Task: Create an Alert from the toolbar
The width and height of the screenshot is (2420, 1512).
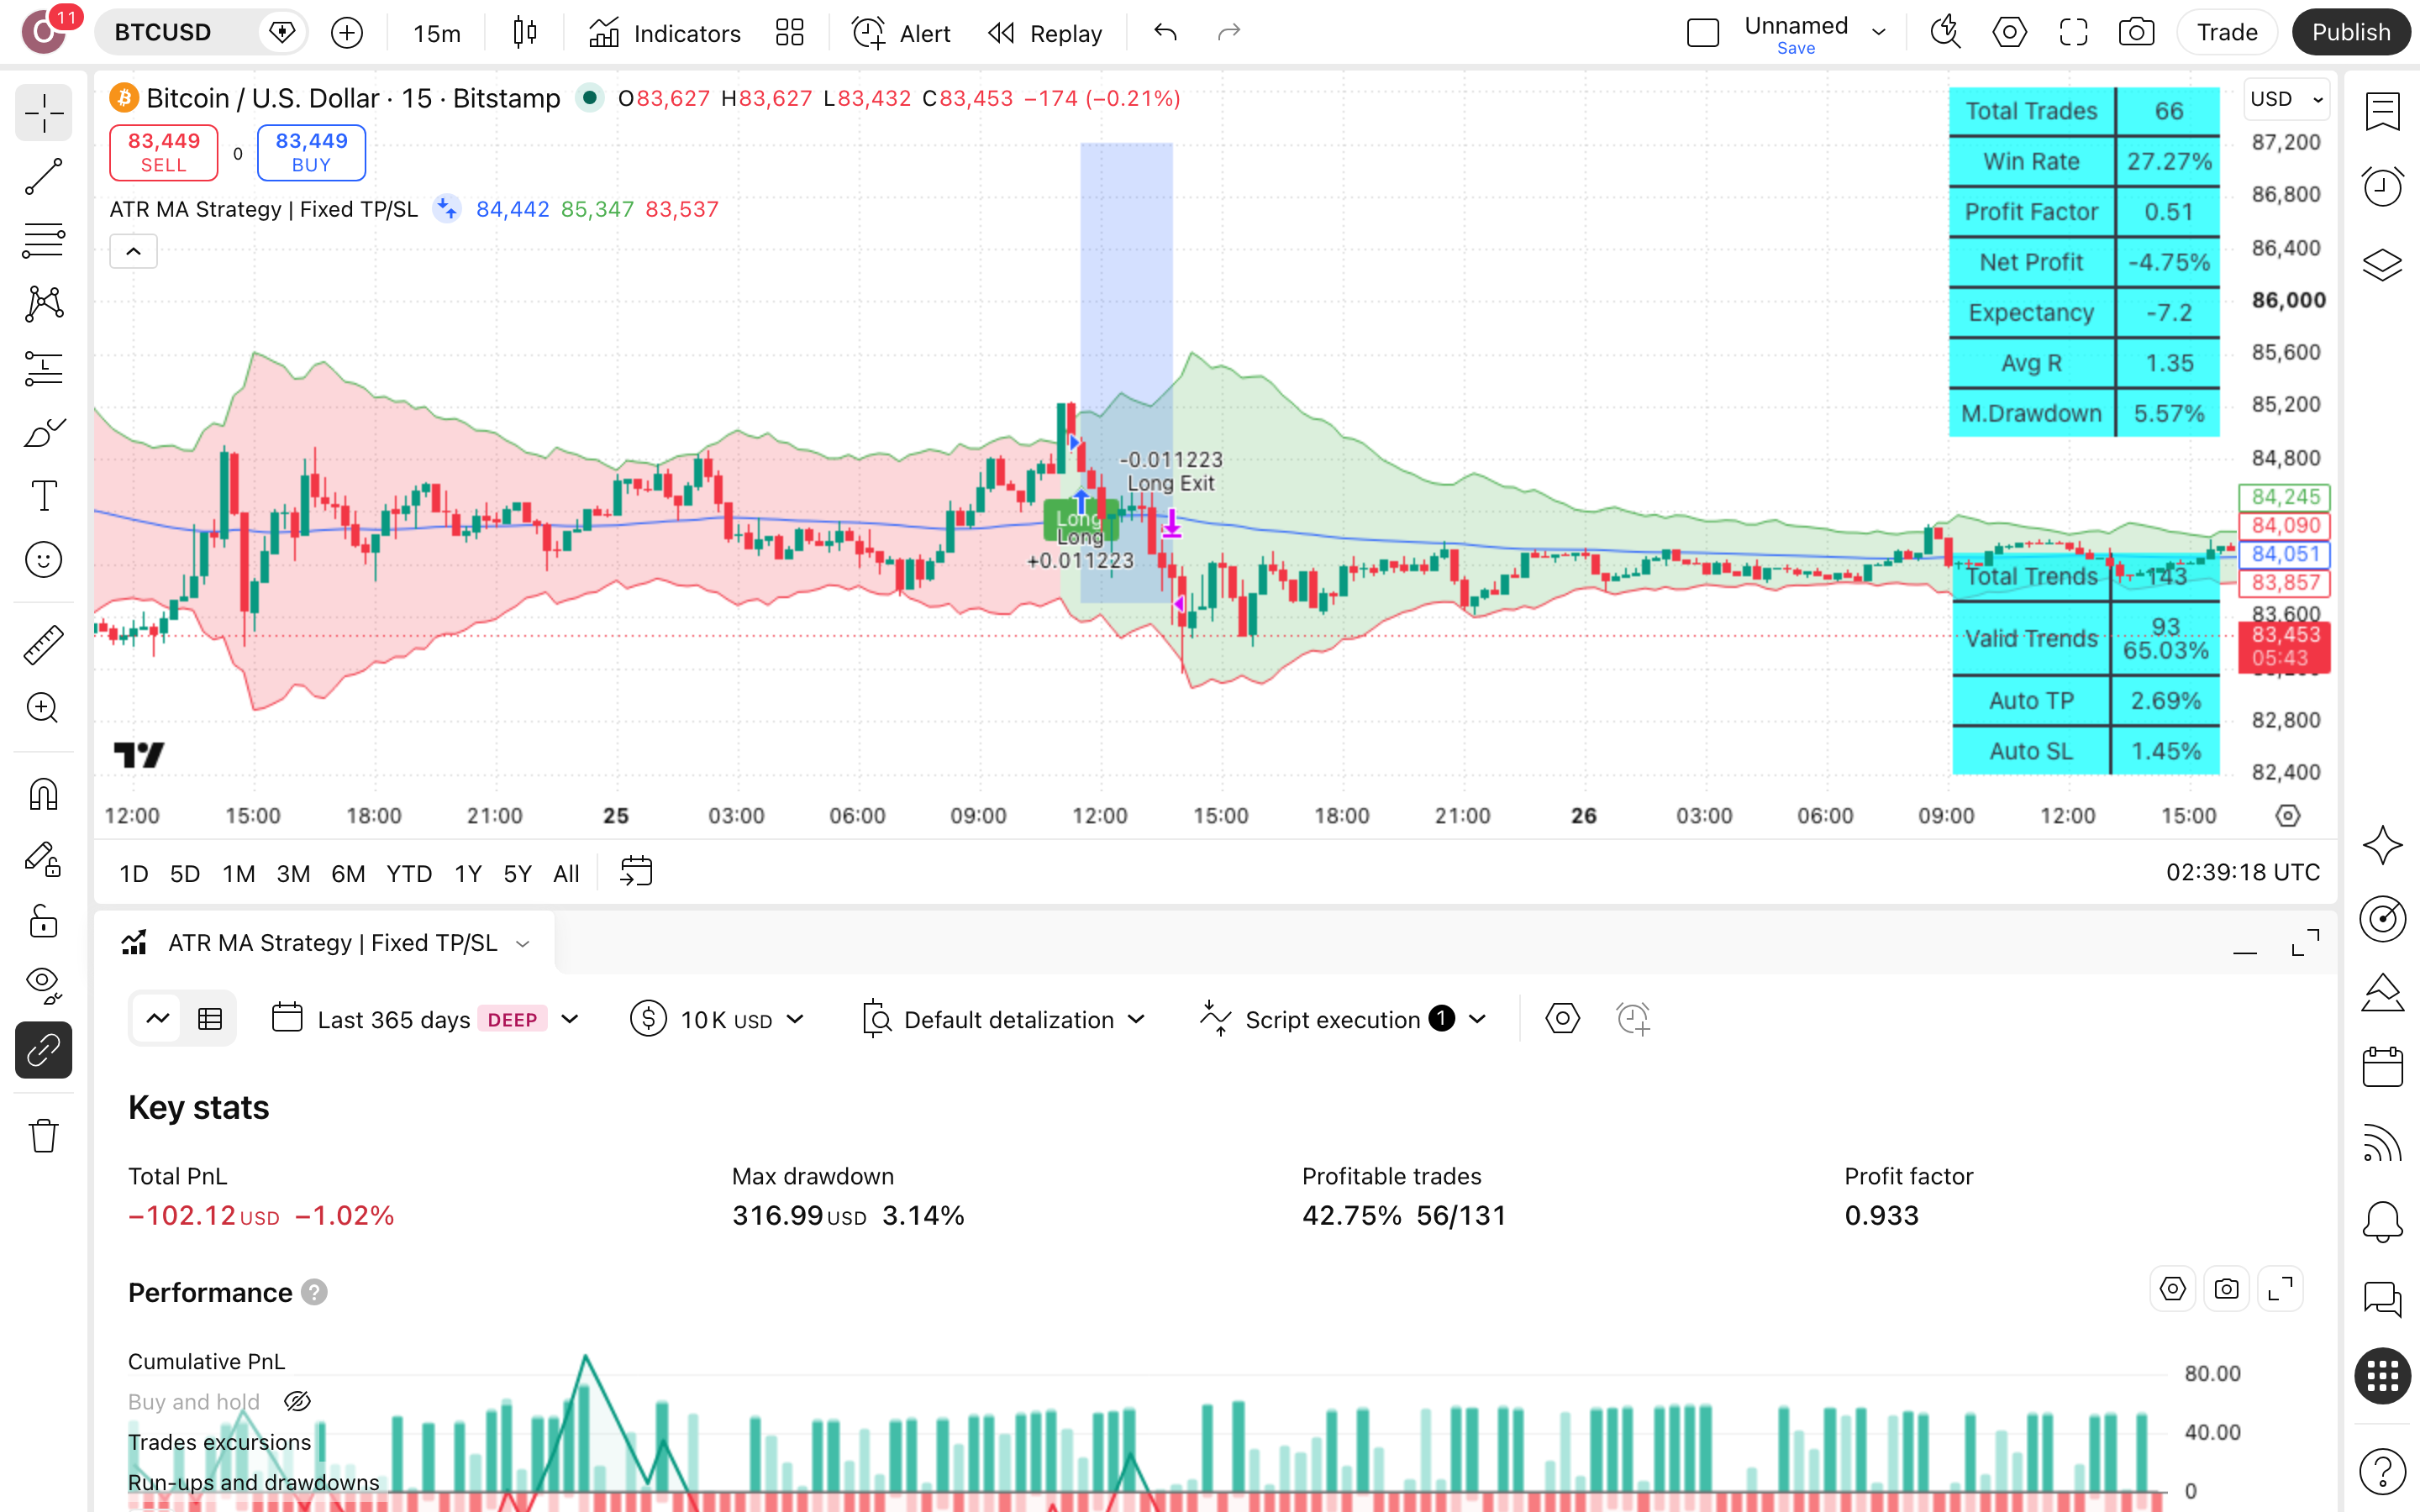Action: pyautogui.click(x=901, y=33)
